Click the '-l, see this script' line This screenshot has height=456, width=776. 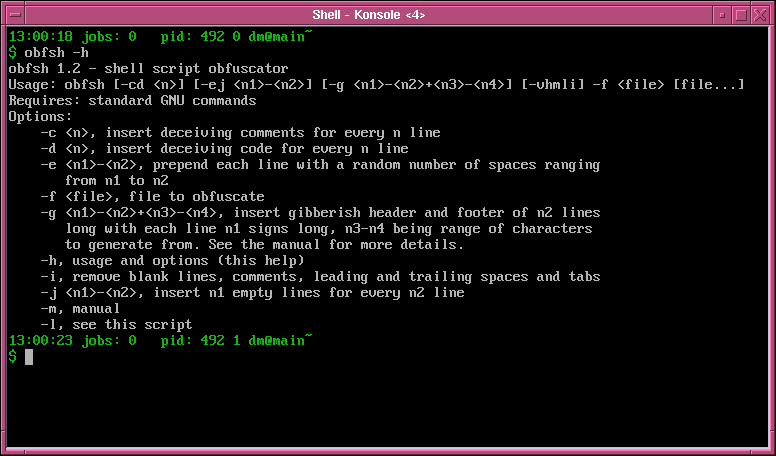coord(116,325)
